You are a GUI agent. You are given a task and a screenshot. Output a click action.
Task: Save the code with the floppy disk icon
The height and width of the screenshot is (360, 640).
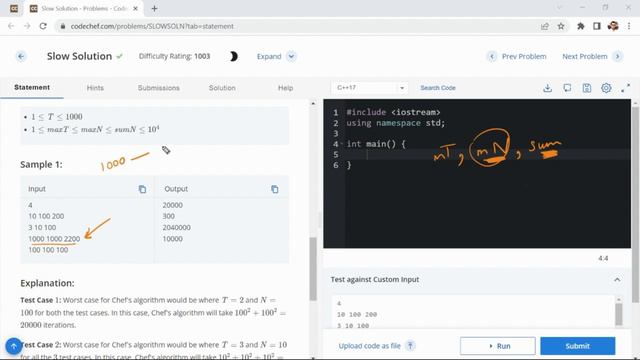[587, 88]
